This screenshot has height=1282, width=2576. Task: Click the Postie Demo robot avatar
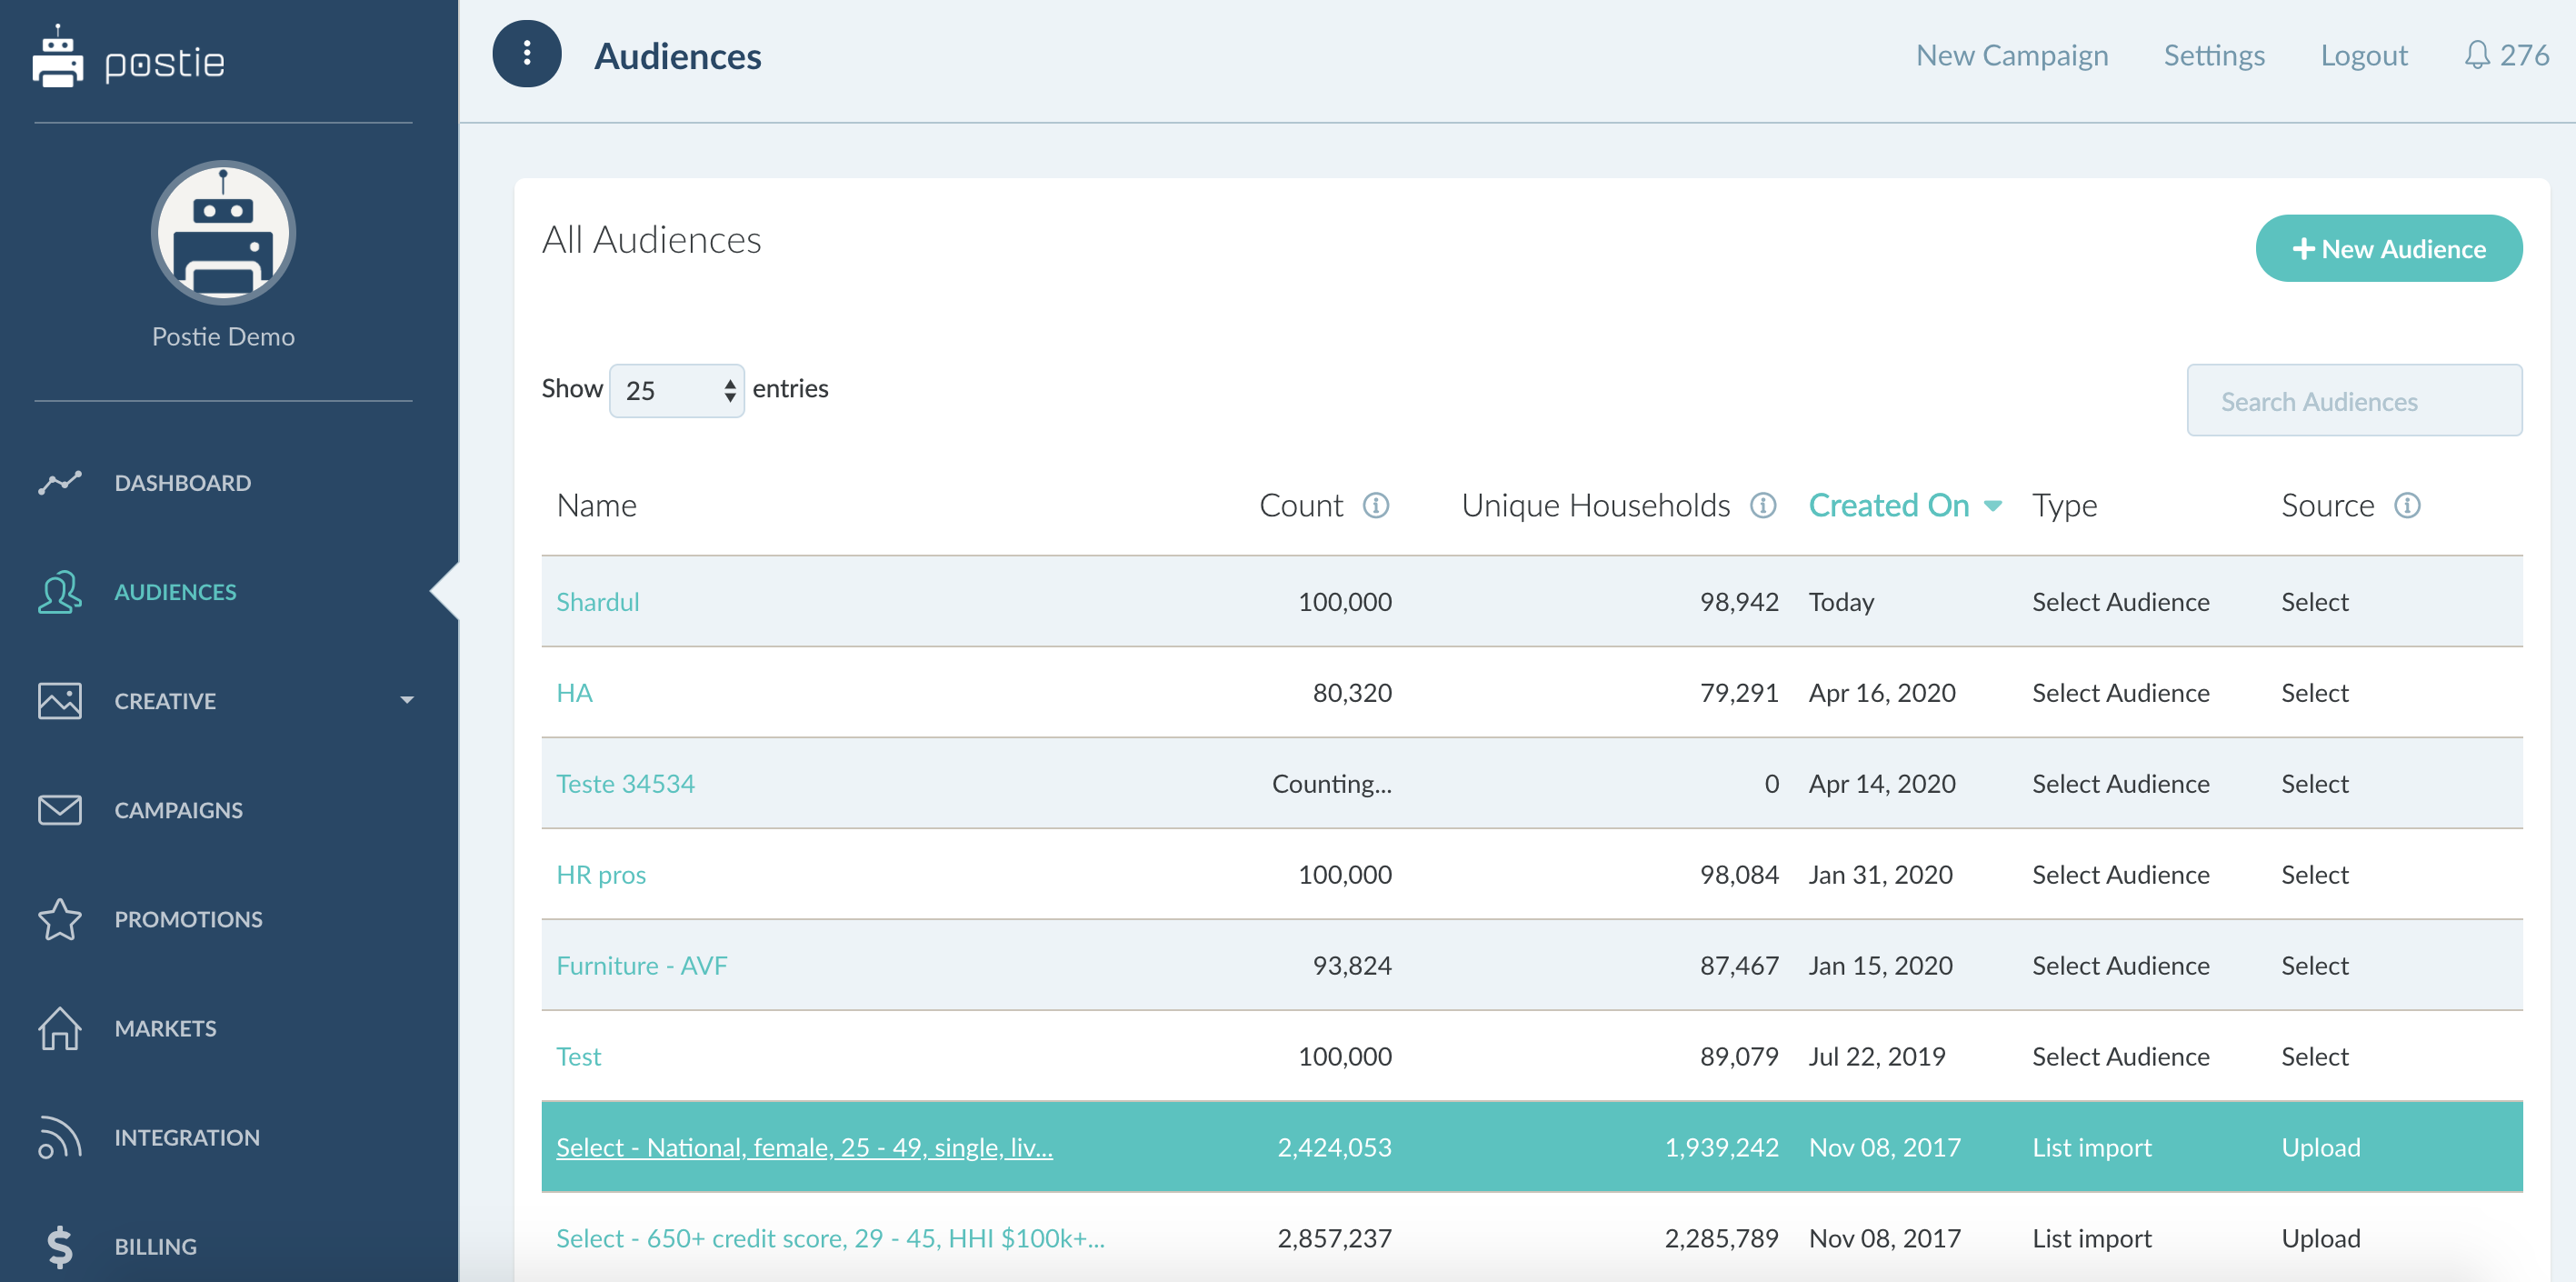223,234
